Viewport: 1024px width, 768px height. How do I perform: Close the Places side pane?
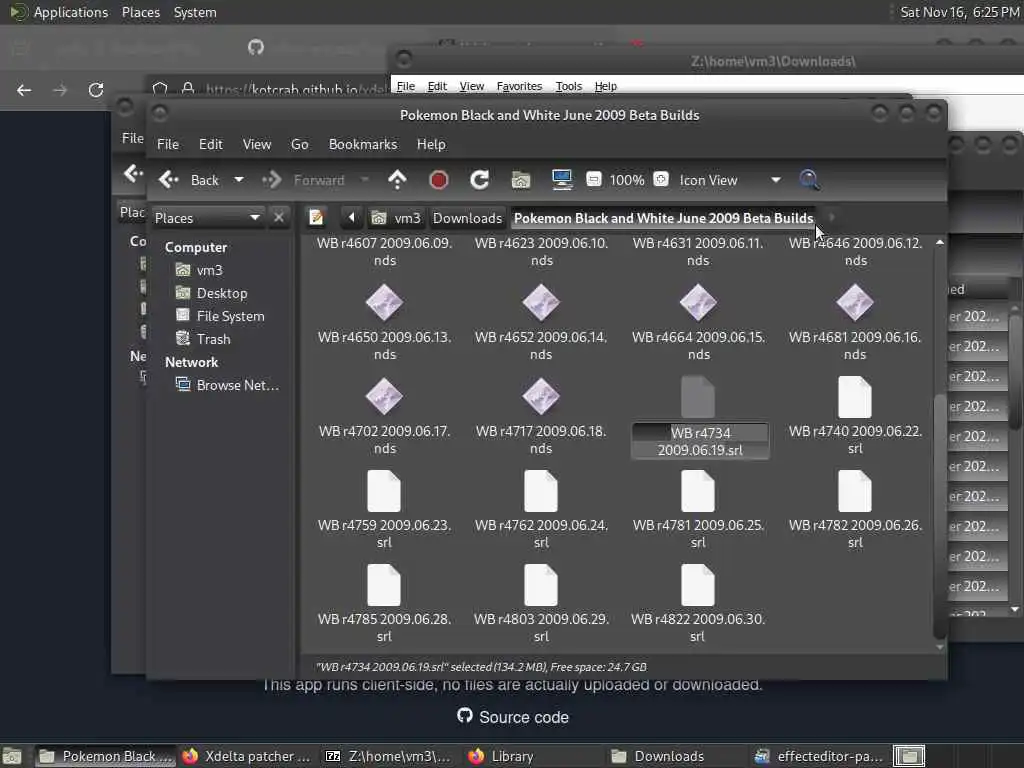point(279,217)
